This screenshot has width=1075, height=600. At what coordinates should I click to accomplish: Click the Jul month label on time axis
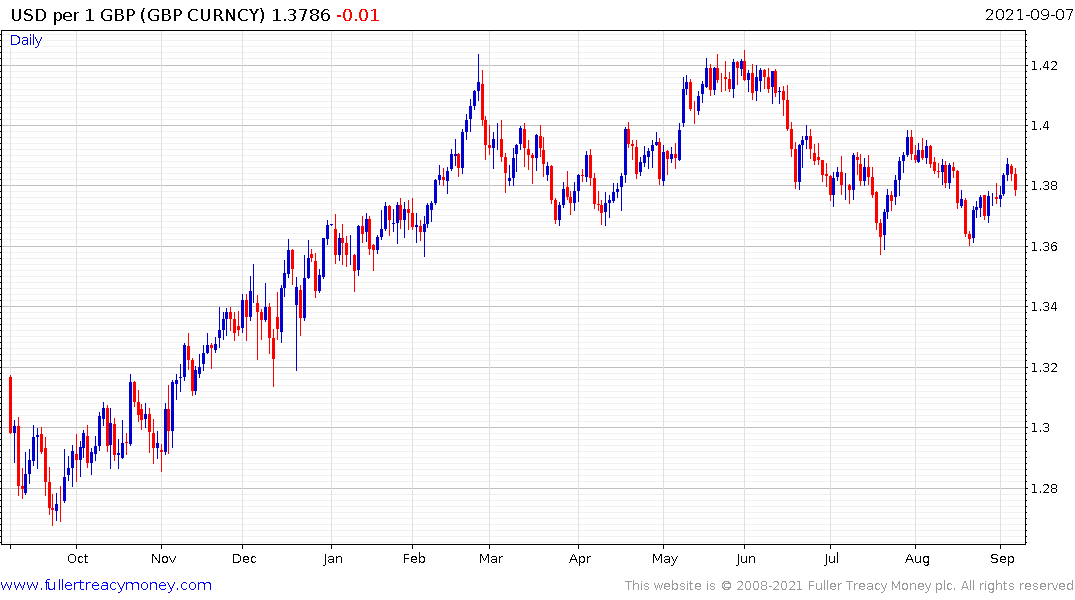click(x=832, y=558)
